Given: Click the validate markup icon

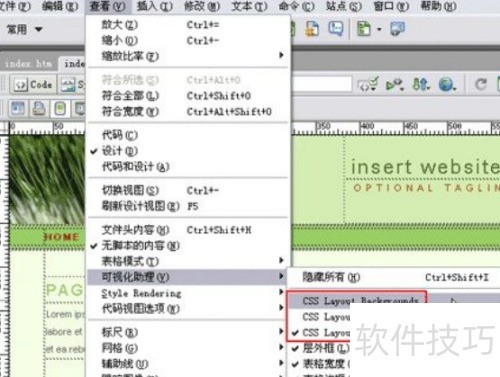Looking at the screenshot, I should (x=368, y=85).
